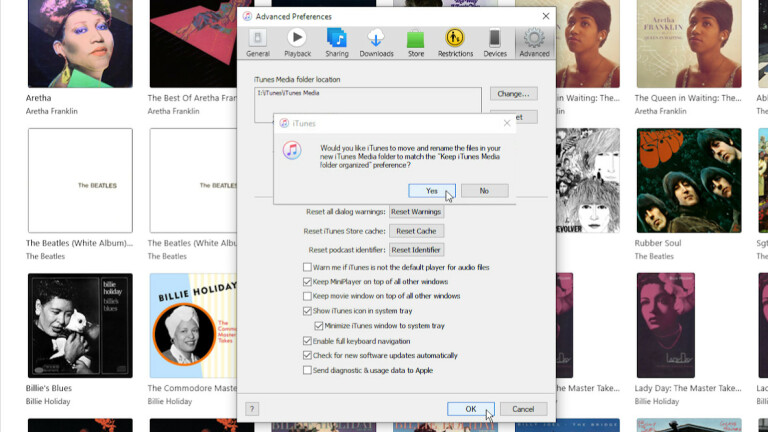Viewport: 768px width, 432px height.
Task: Toggle Show iTunes icon in system tray
Action: [x=307, y=311]
